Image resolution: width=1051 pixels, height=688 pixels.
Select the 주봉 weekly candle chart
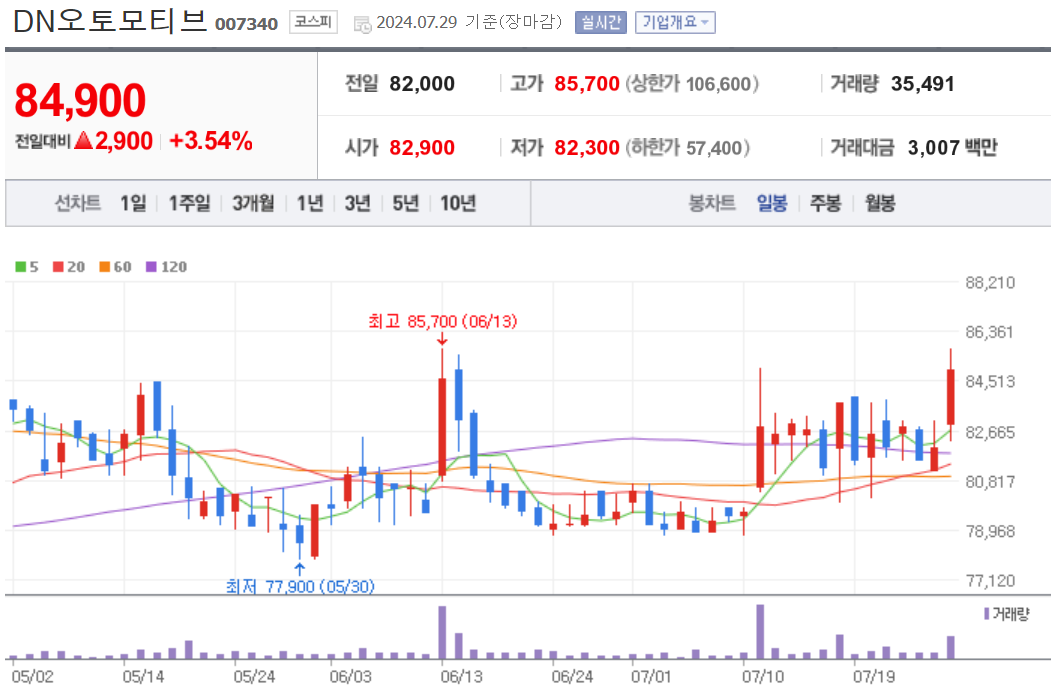(x=825, y=203)
